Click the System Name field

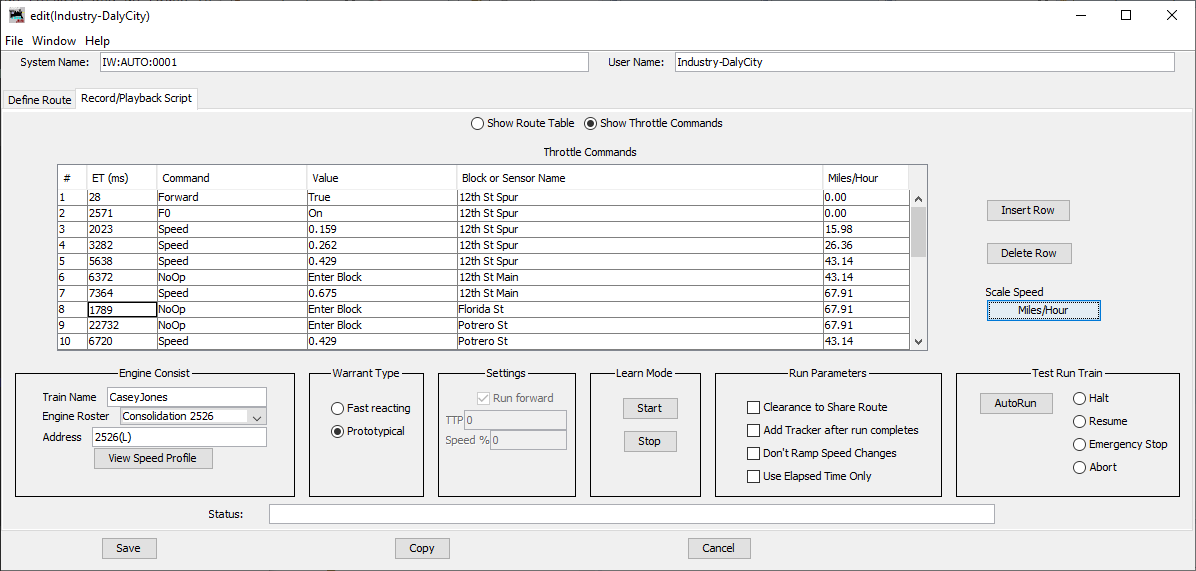tap(344, 63)
